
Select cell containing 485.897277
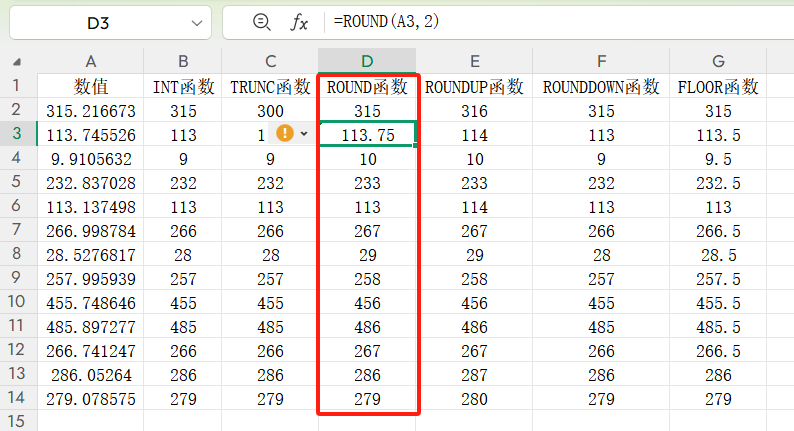click(x=91, y=327)
